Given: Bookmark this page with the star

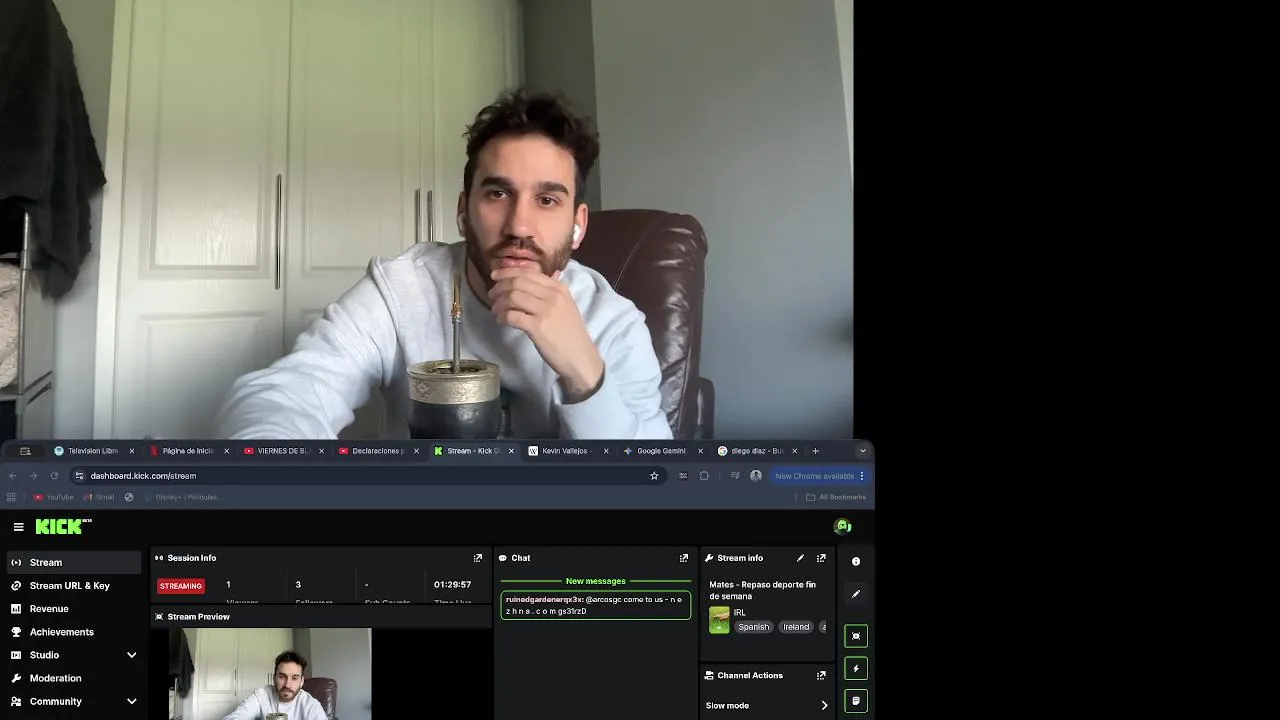Looking at the screenshot, I should coord(654,476).
